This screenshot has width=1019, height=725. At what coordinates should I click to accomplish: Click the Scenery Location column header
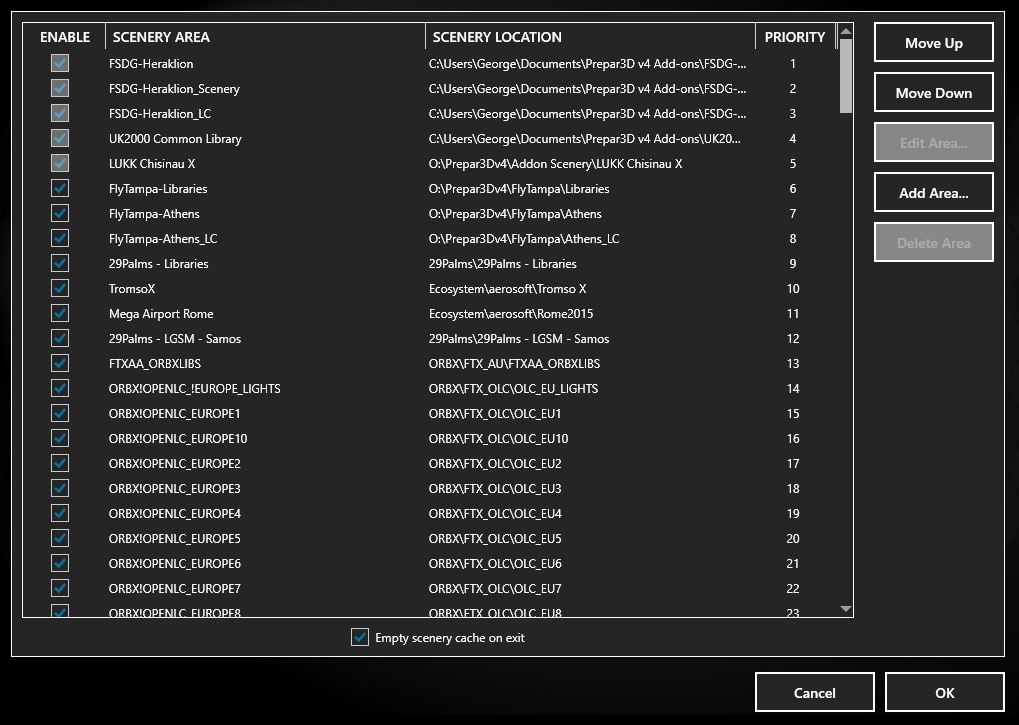(590, 37)
